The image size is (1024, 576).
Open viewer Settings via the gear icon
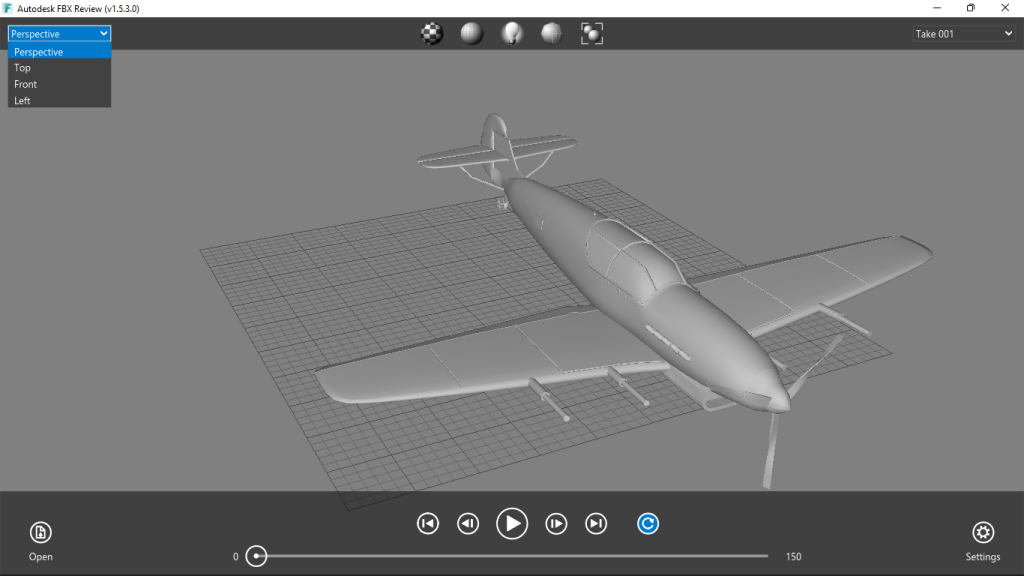(983, 533)
